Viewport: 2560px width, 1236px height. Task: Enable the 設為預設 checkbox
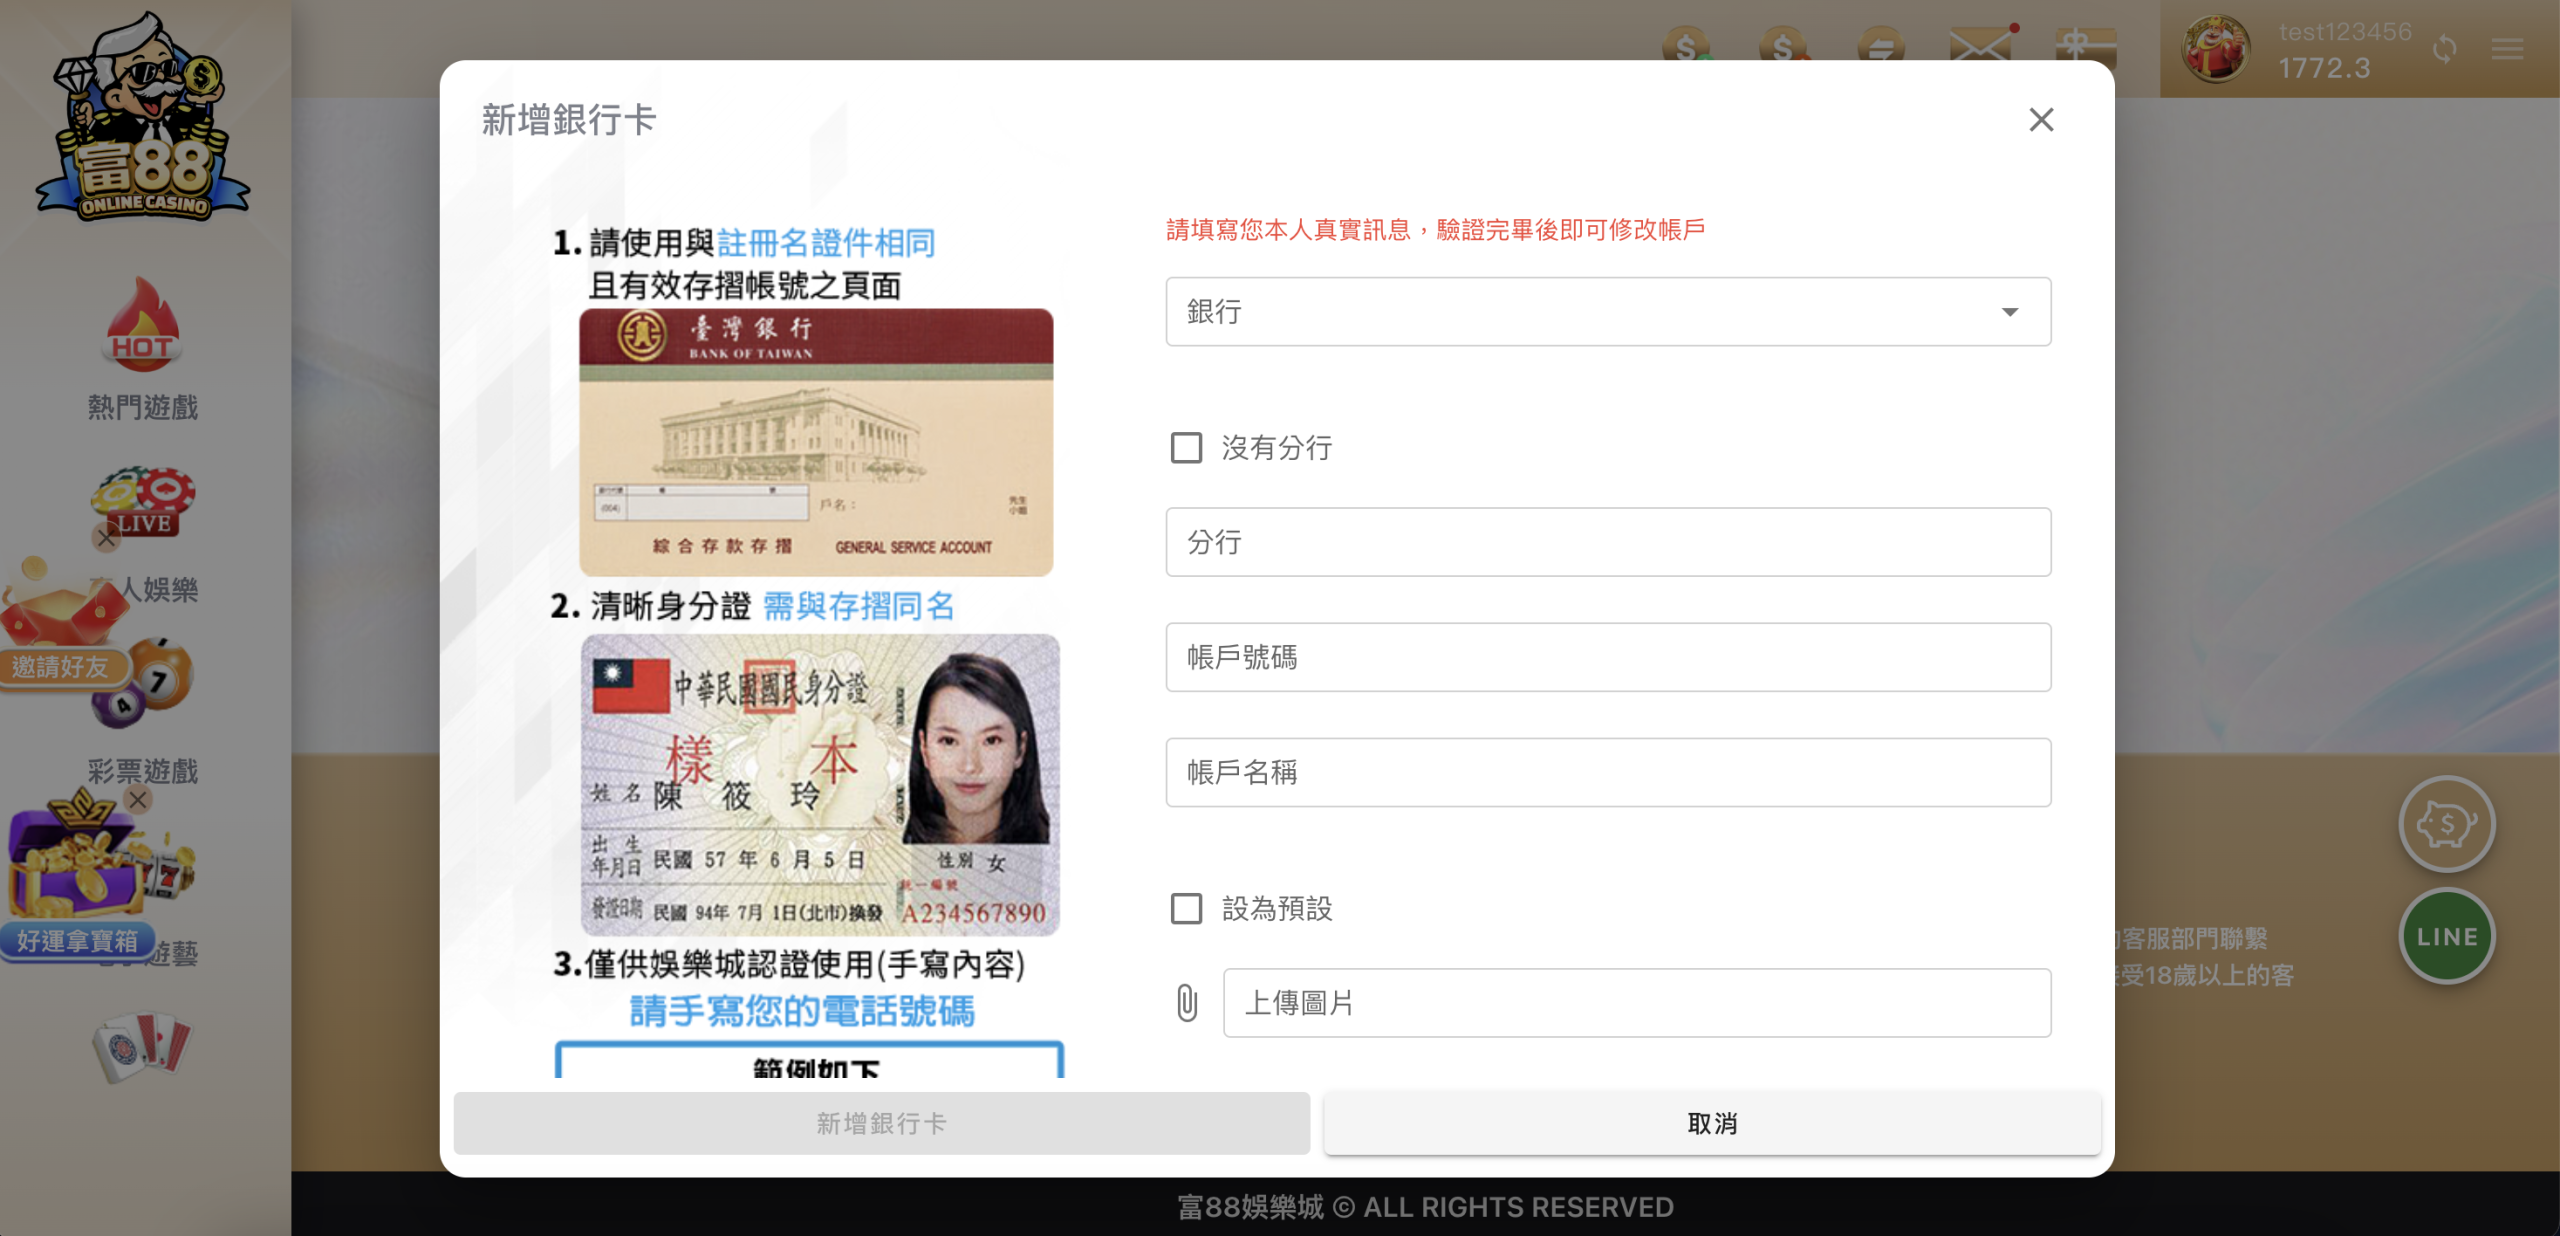point(1187,909)
